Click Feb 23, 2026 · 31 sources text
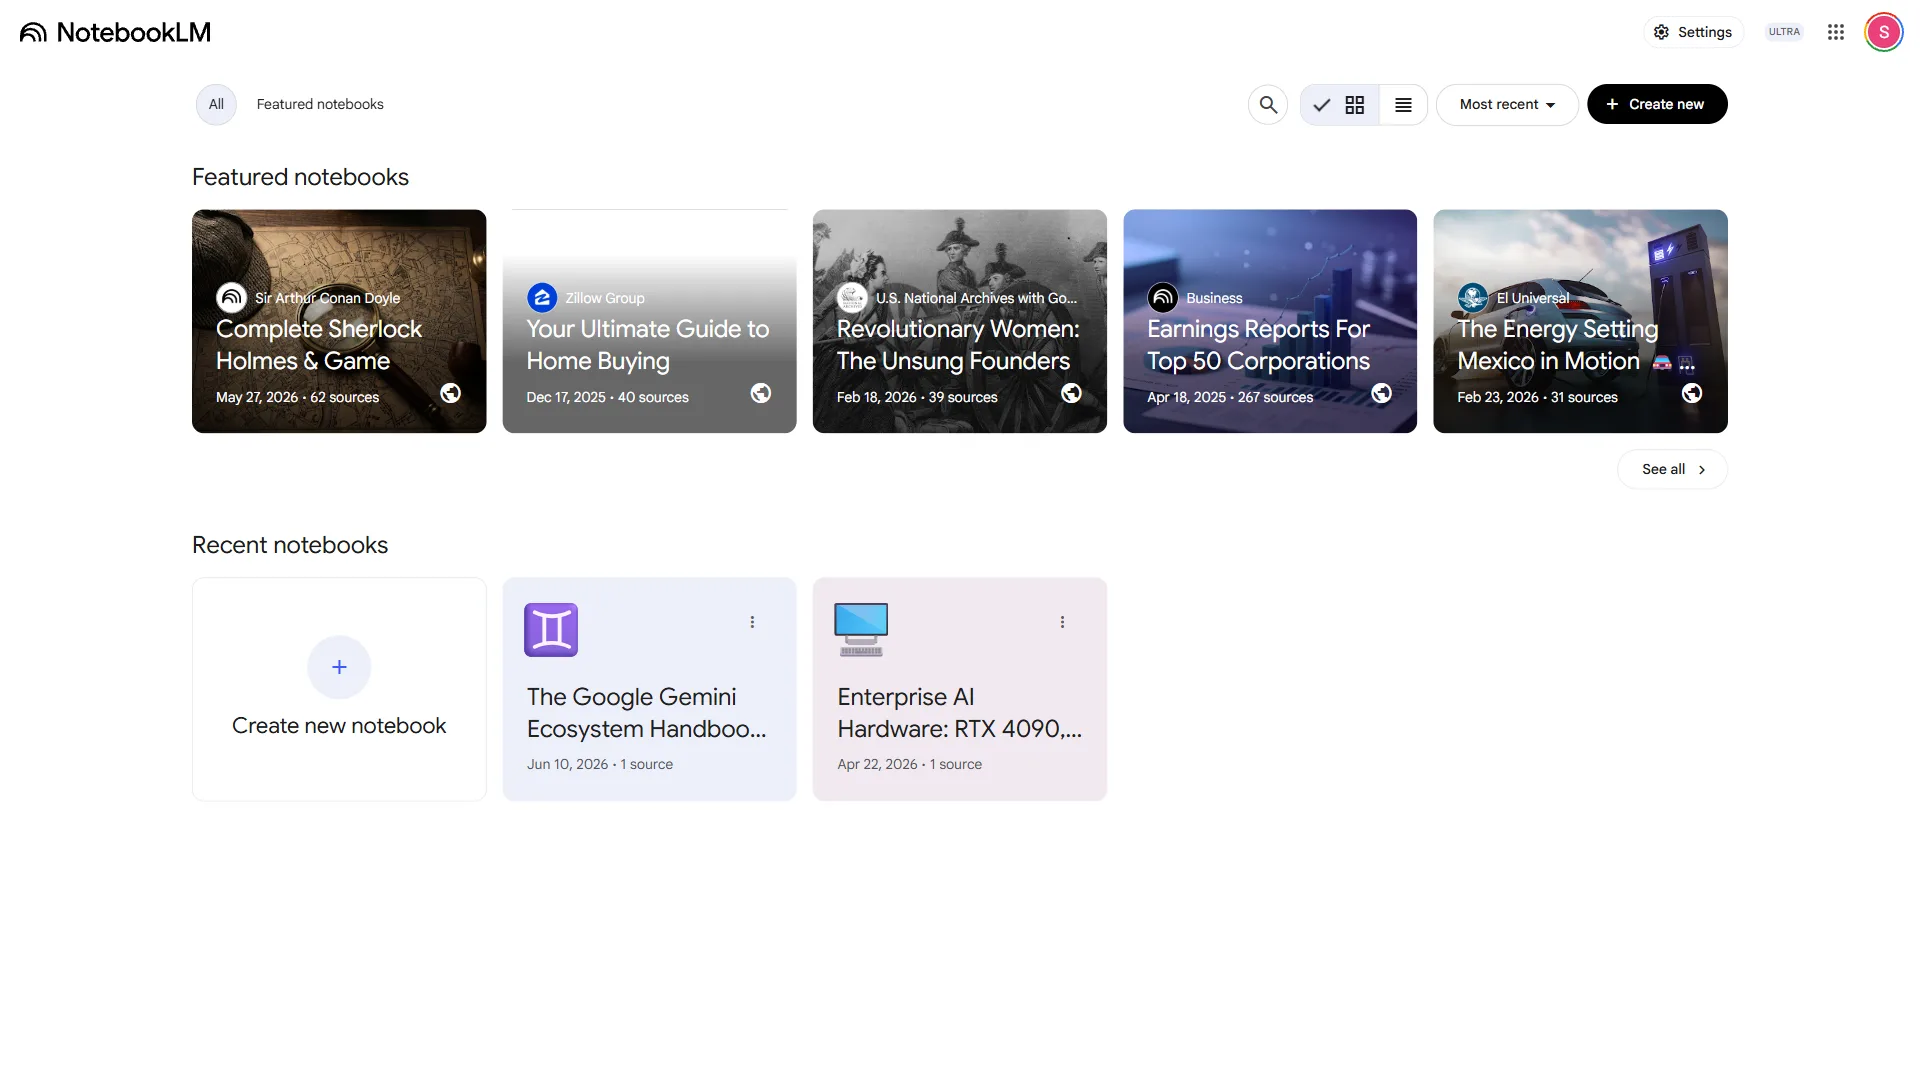The width and height of the screenshot is (1920, 1080). point(1537,397)
